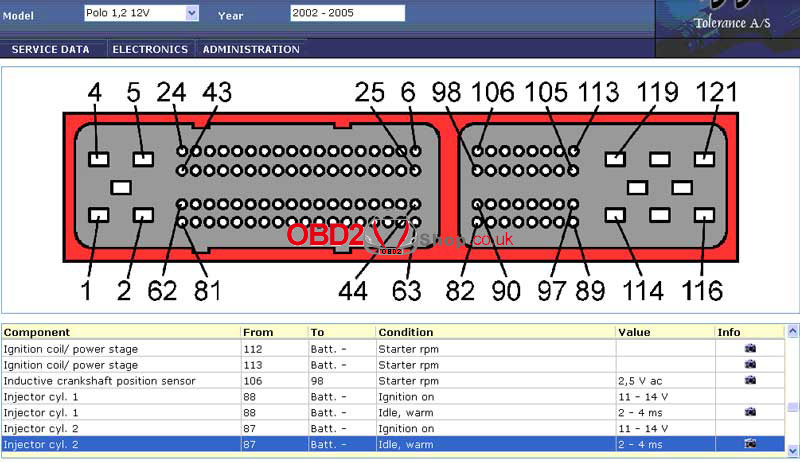This screenshot has width=800, height=462.
Task: Click the Year field showing 2002 - 2005
Action: pyautogui.click(x=347, y=13)
